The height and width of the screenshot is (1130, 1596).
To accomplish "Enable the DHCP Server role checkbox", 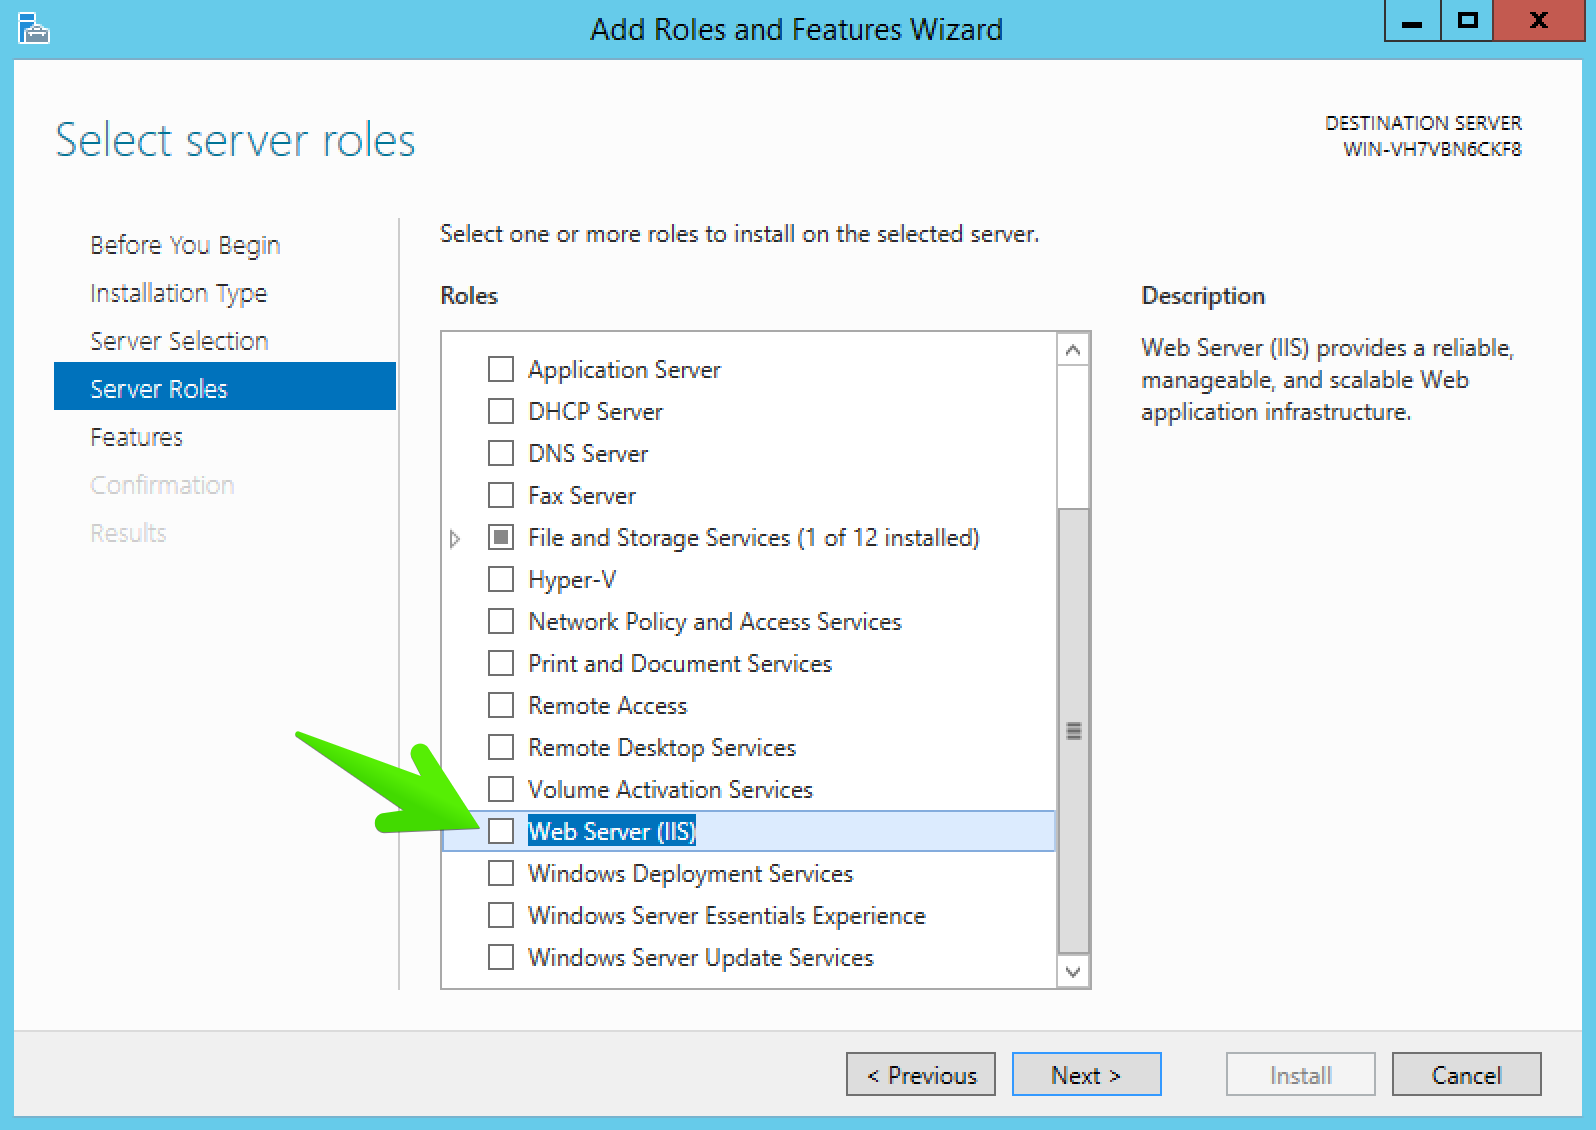I will pos(501,411).
